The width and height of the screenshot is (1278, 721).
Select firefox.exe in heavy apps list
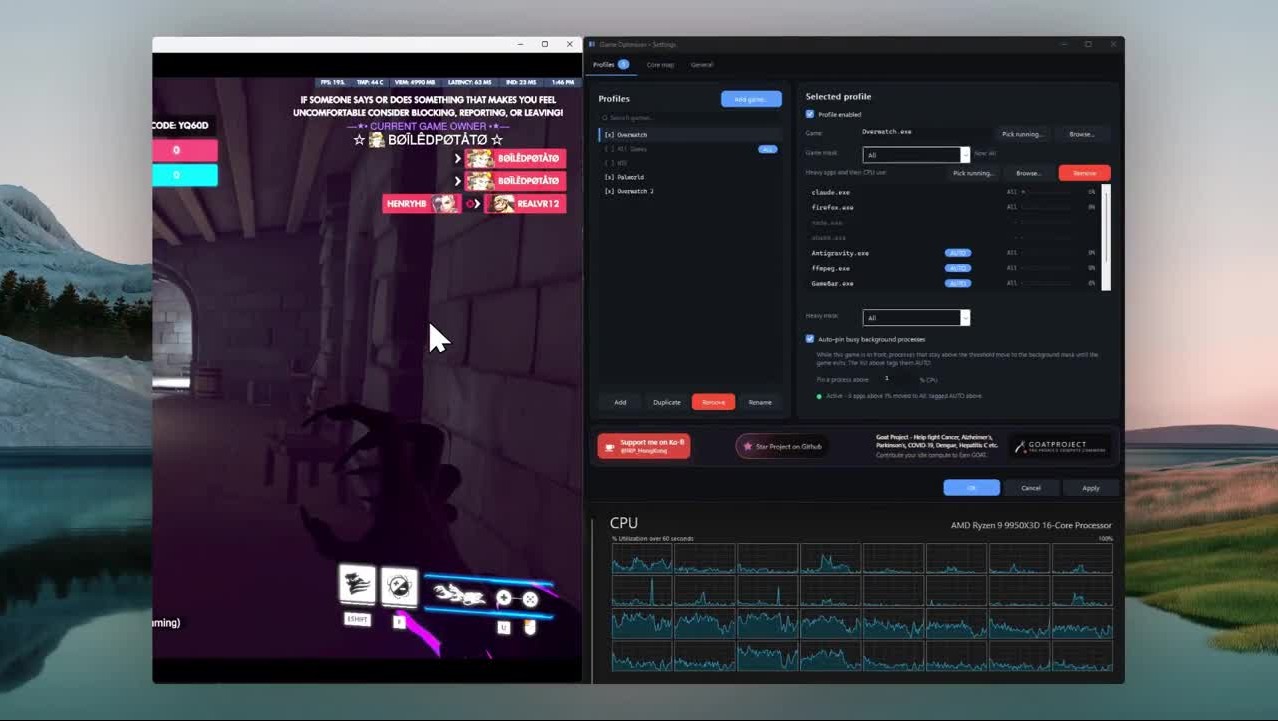[x=833, y=207]
